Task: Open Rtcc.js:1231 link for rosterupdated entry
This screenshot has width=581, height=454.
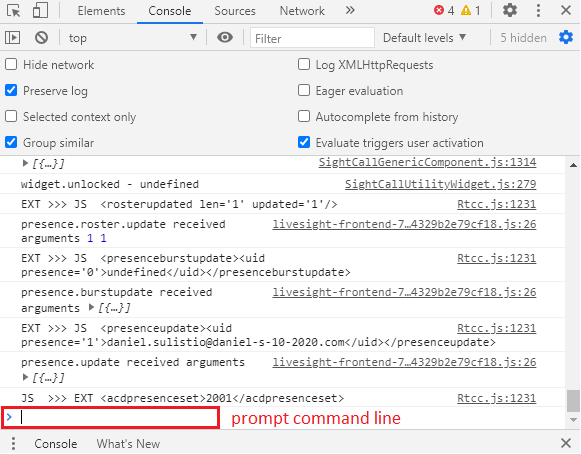Action: (x=497, y=204)
